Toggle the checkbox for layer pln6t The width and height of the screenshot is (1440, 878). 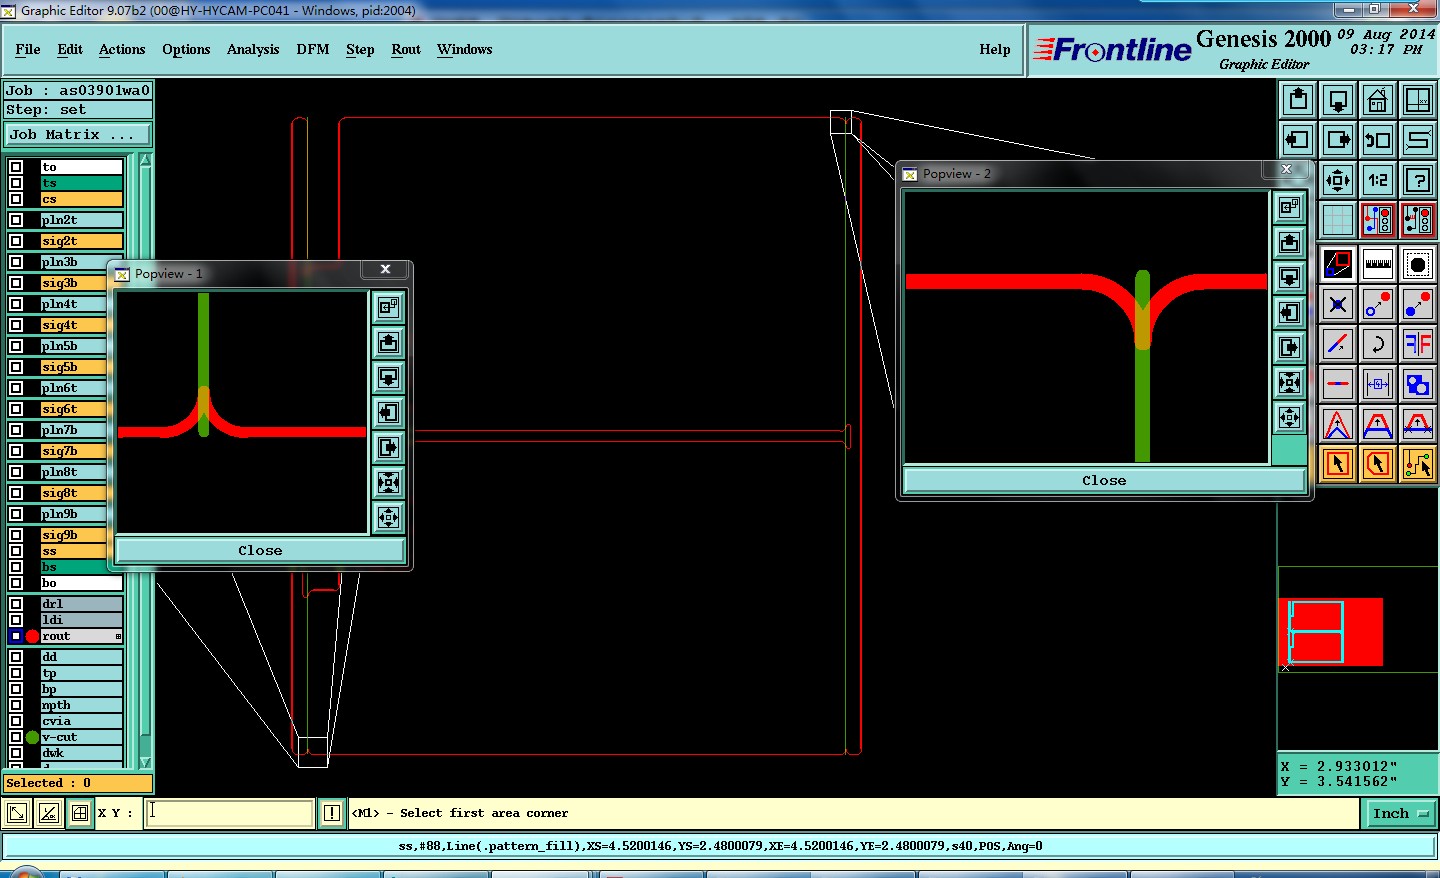pos(16,388)
